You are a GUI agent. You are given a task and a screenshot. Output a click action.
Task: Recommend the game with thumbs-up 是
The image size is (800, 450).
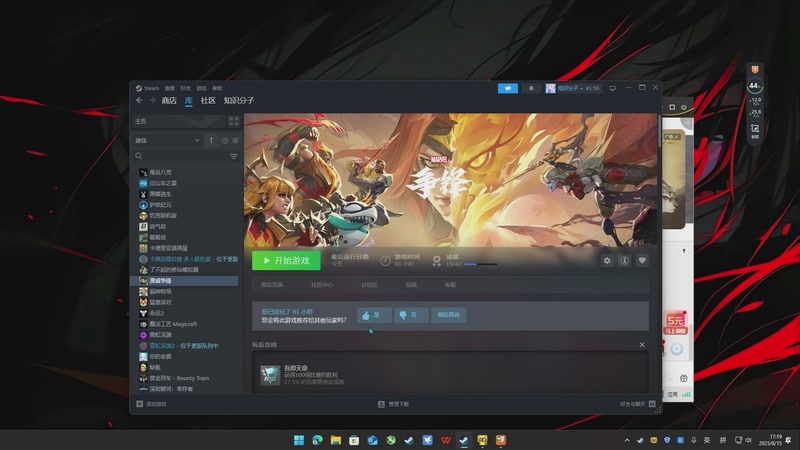[x=374, y=315]
